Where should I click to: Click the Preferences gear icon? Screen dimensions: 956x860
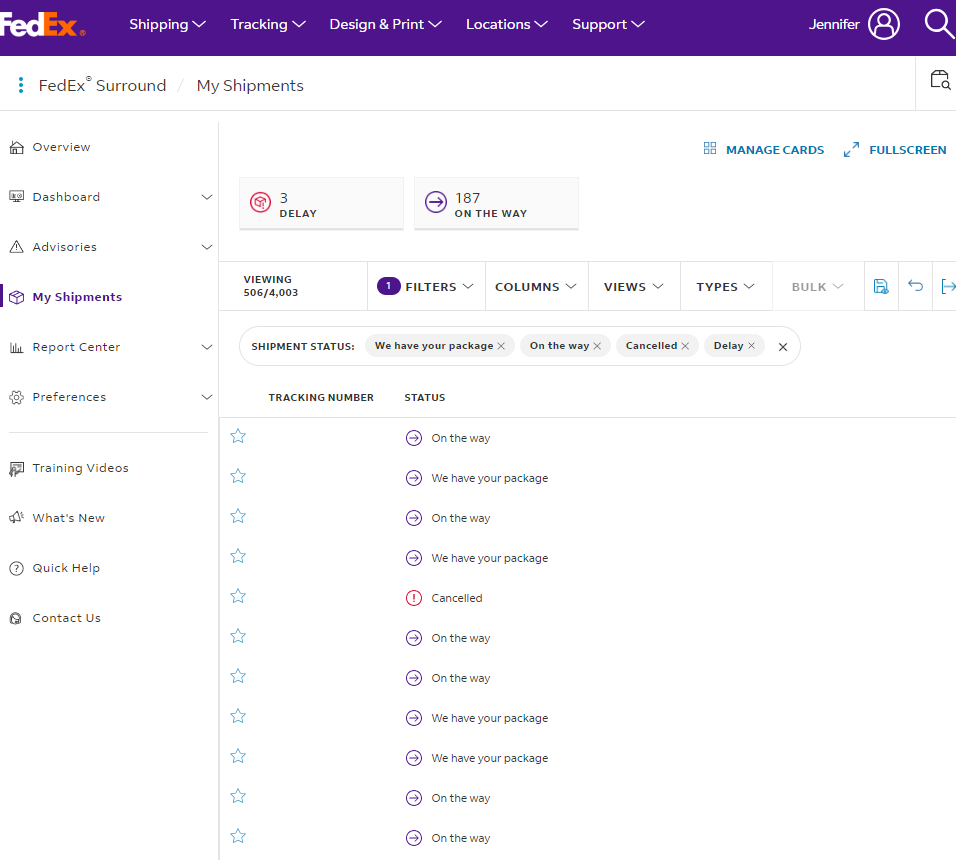click(x=16, y=397)
